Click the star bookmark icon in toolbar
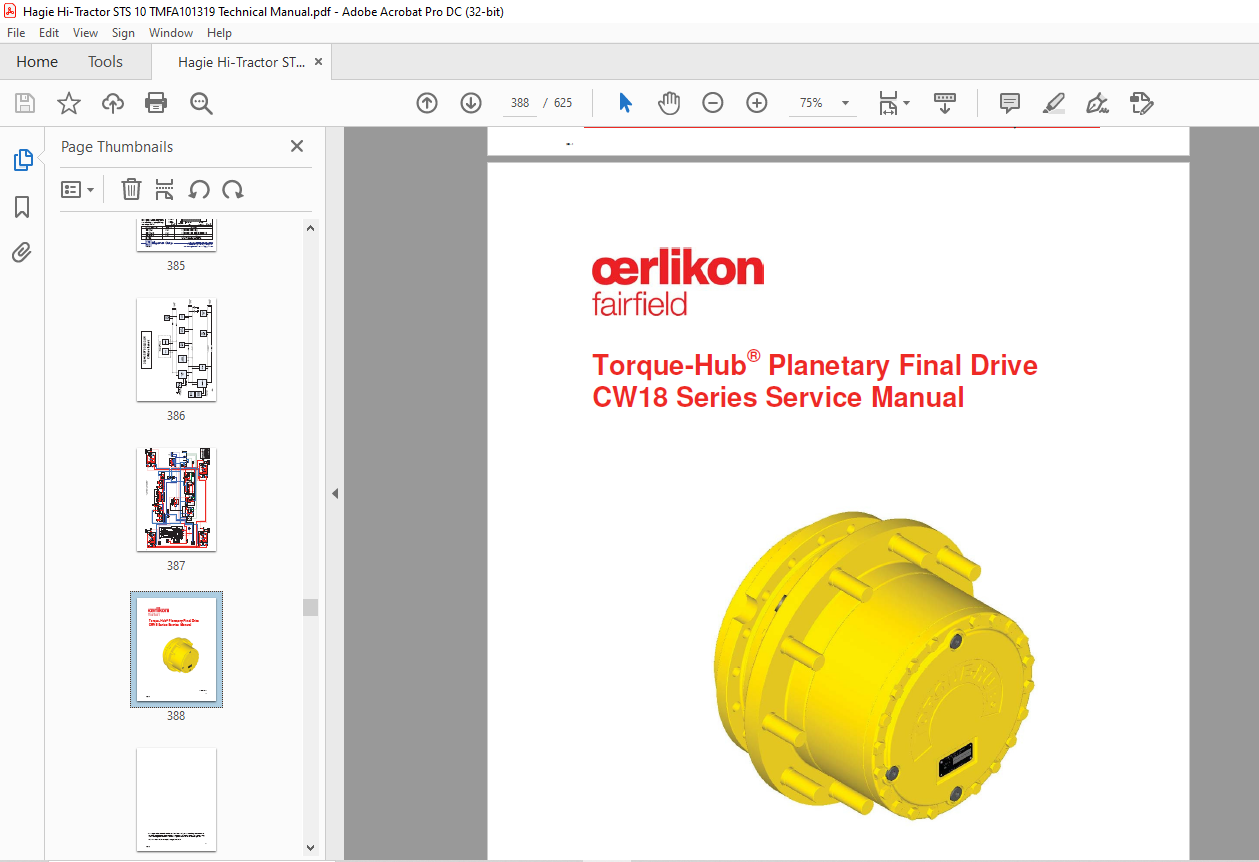 [x=68, y=103]
